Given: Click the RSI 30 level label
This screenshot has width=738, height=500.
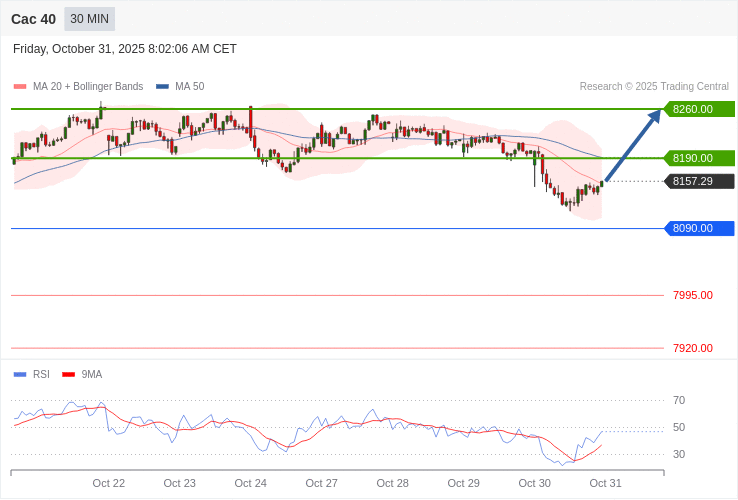Looking at the screenshot, I should (679, 454).
